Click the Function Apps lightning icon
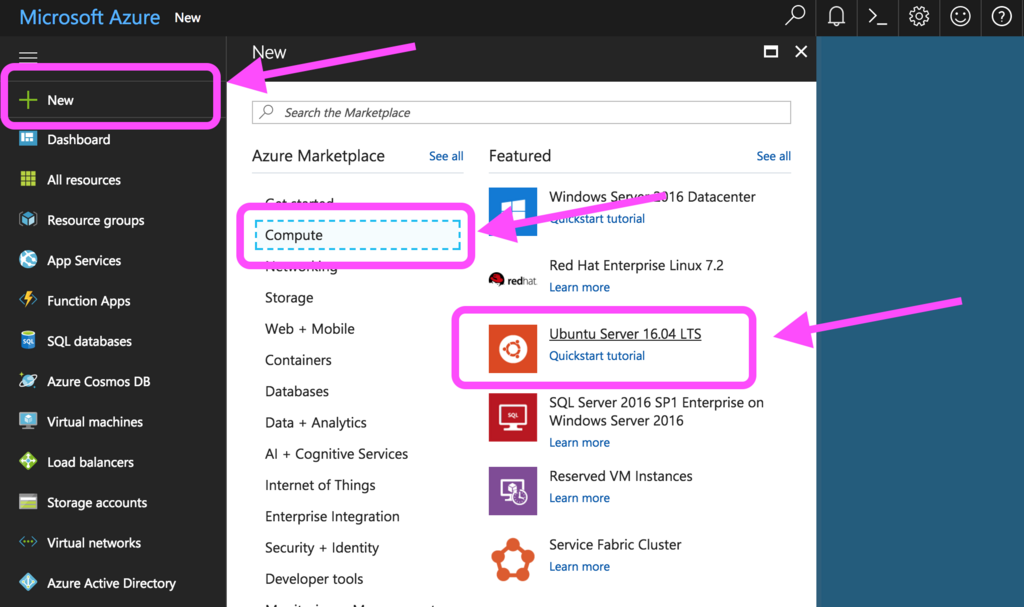The width and height of the screenshot is (1024, 607). pos(28,300)
